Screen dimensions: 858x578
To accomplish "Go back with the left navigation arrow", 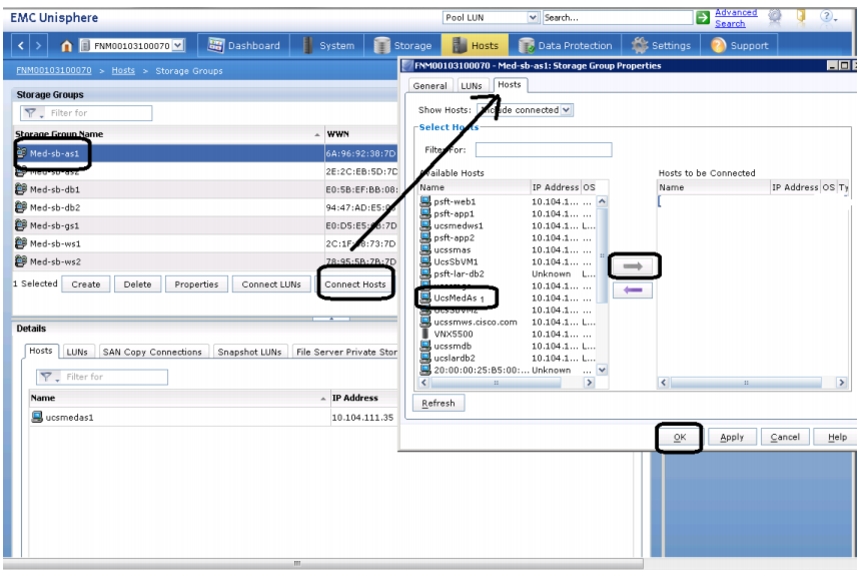I will click(x=21, y=45).
